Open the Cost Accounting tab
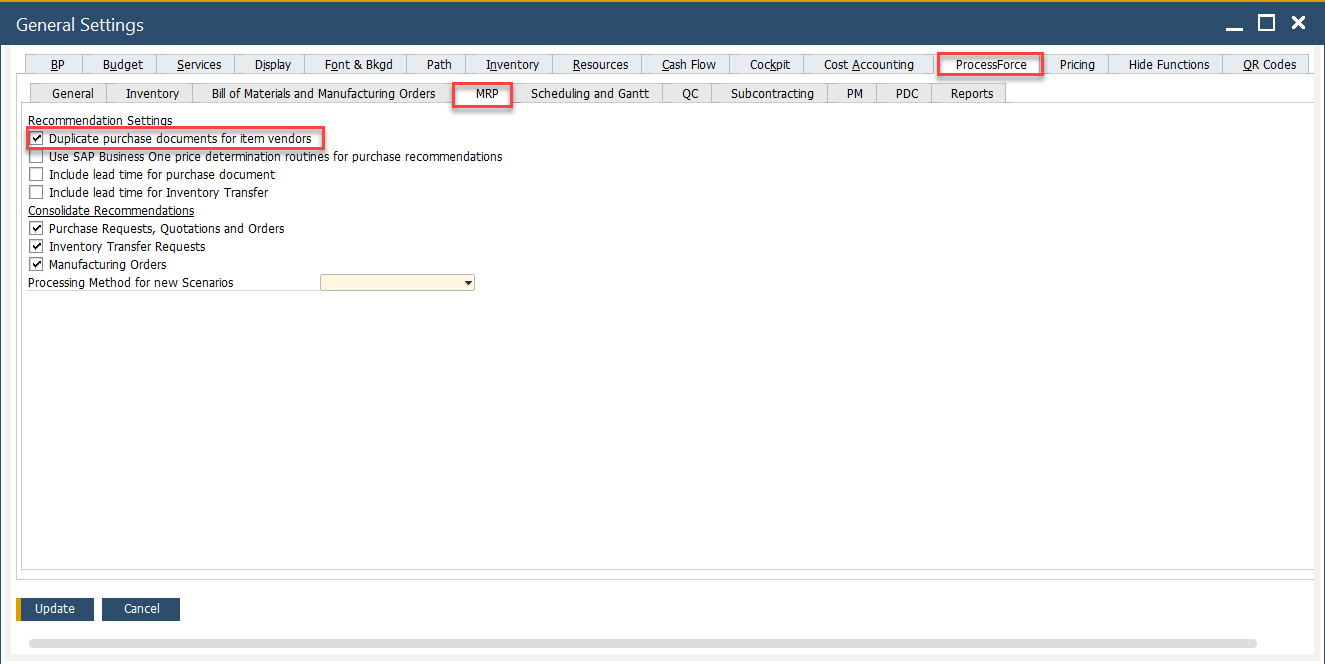The image size is (1325, 664). (868, 65)
